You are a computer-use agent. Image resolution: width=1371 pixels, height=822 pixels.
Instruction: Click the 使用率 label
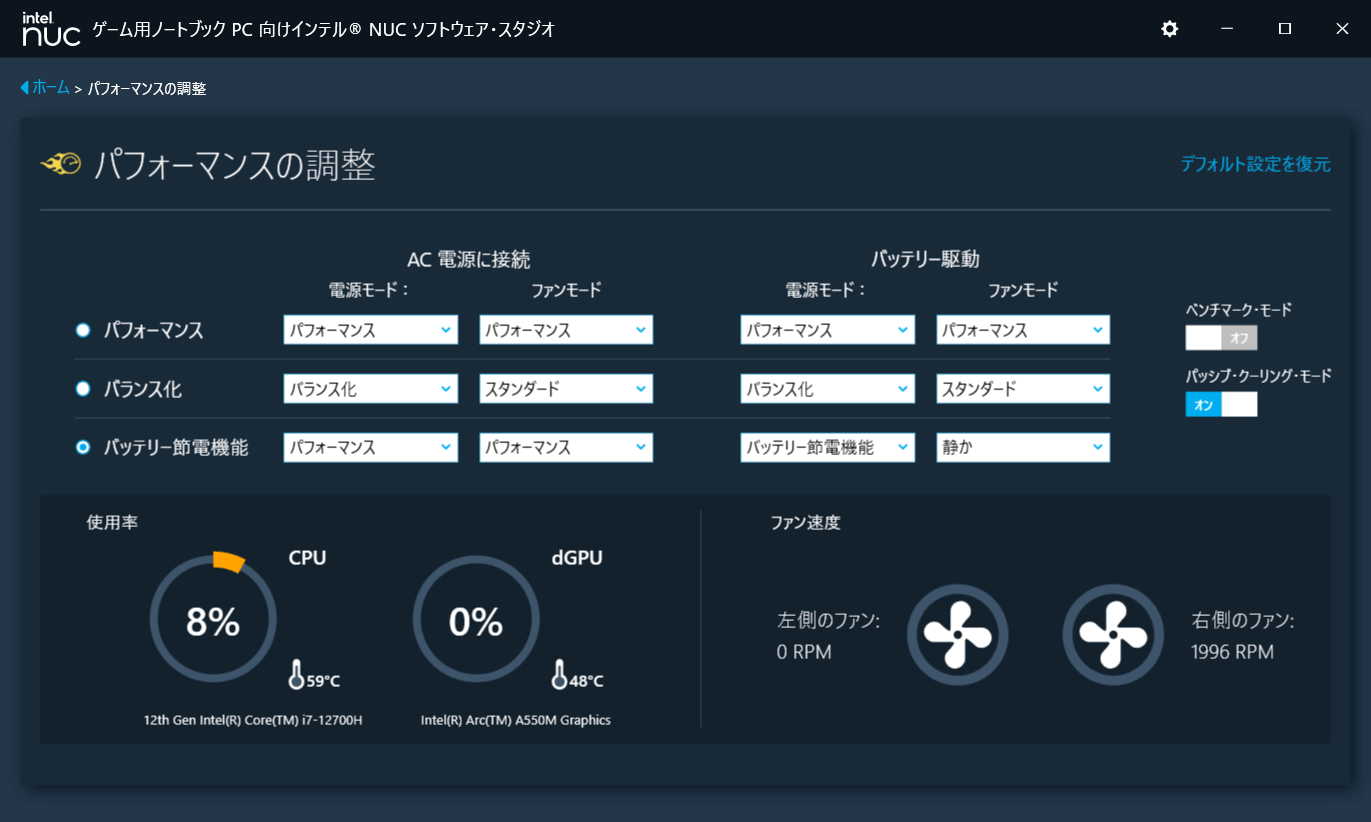tap(112, 522)
